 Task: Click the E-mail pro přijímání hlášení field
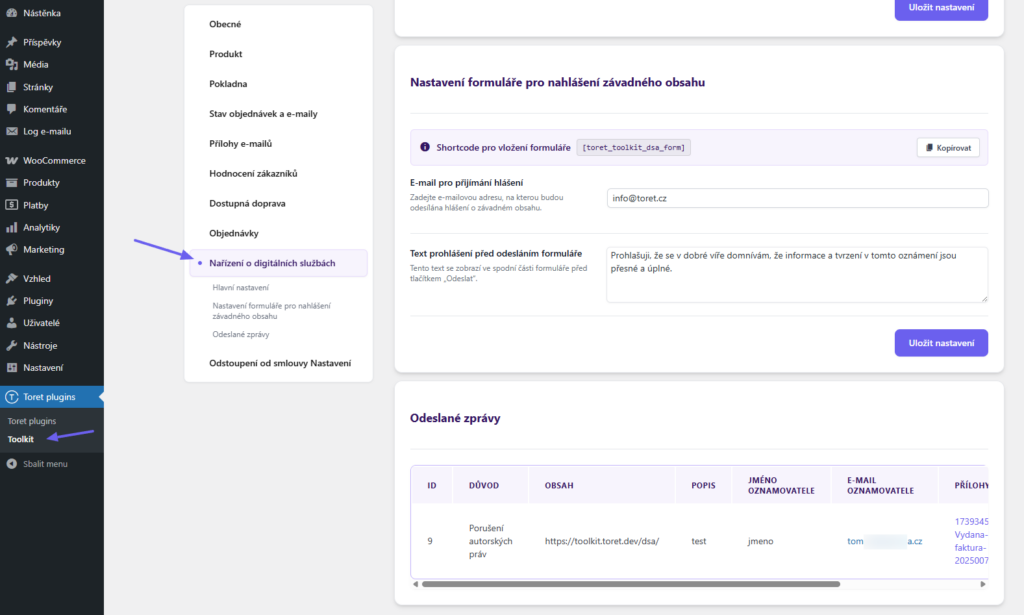[x=797, y=198]
